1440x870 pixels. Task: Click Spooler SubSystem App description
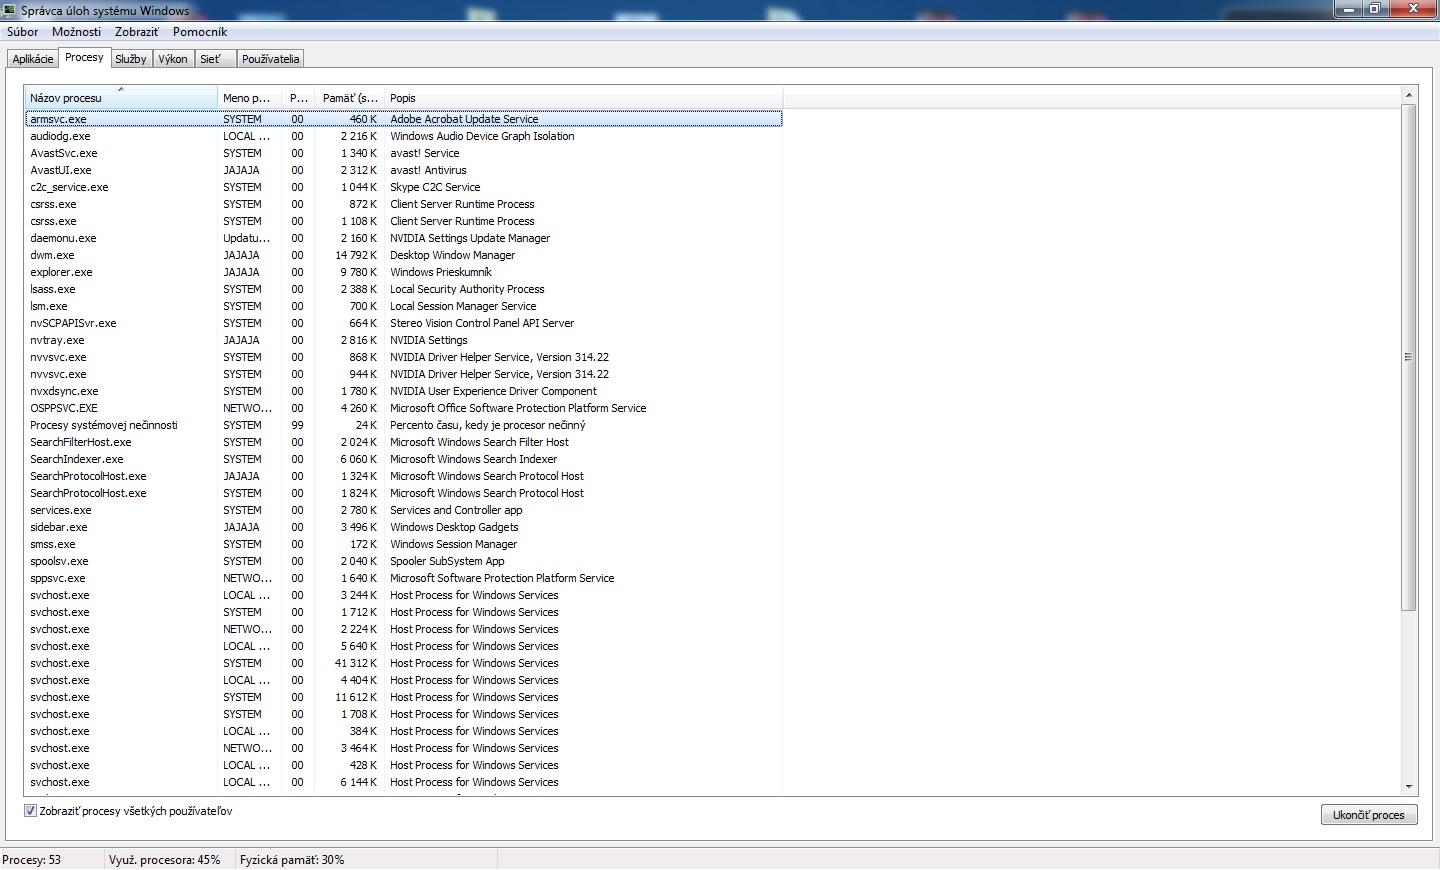pyautogui.click(x=447, y=561)
